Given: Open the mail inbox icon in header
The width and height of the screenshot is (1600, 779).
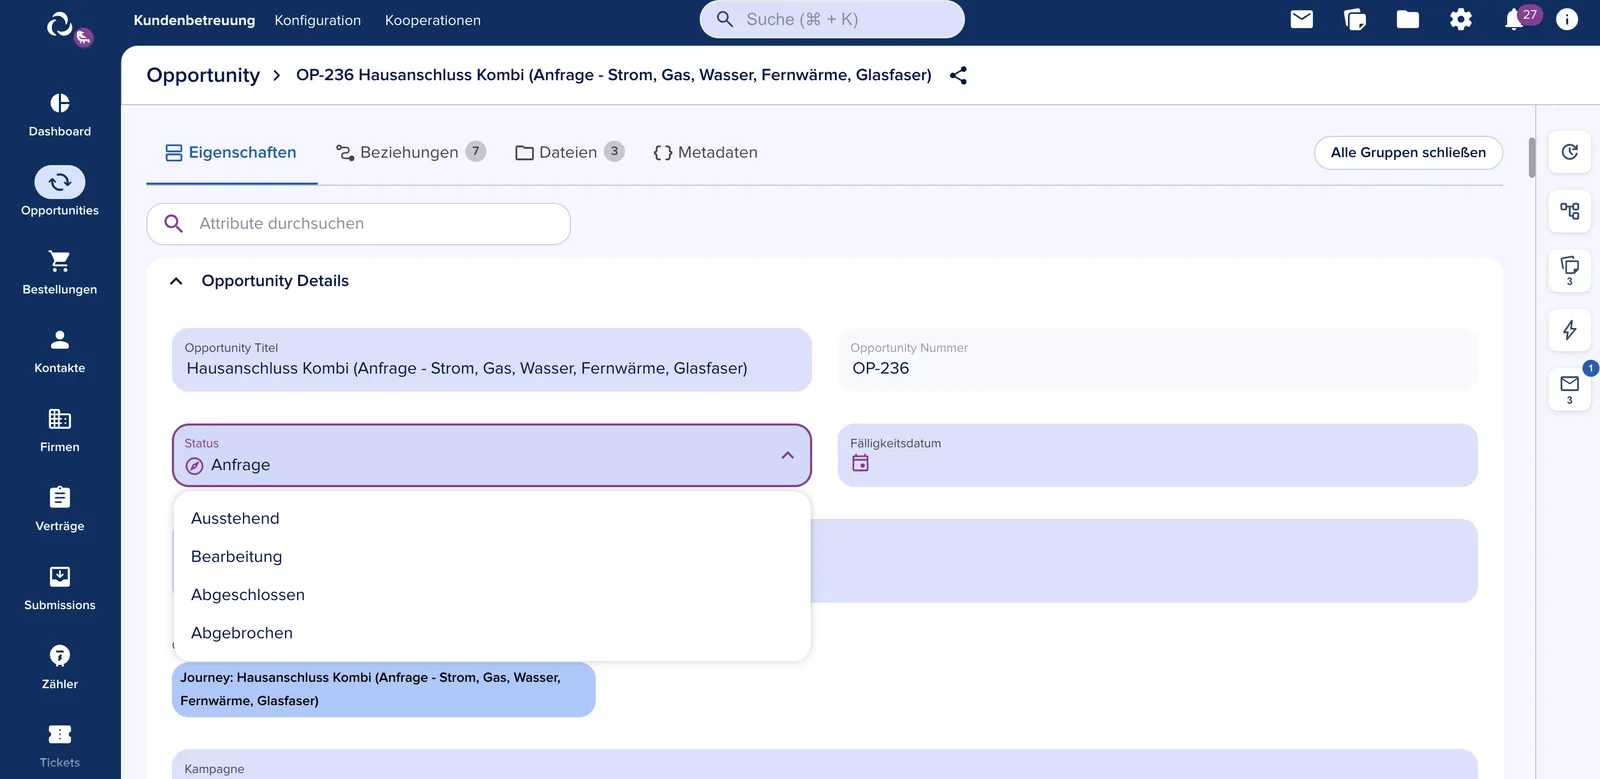Looking at the screenshot, I should (x=1302, y=19).
